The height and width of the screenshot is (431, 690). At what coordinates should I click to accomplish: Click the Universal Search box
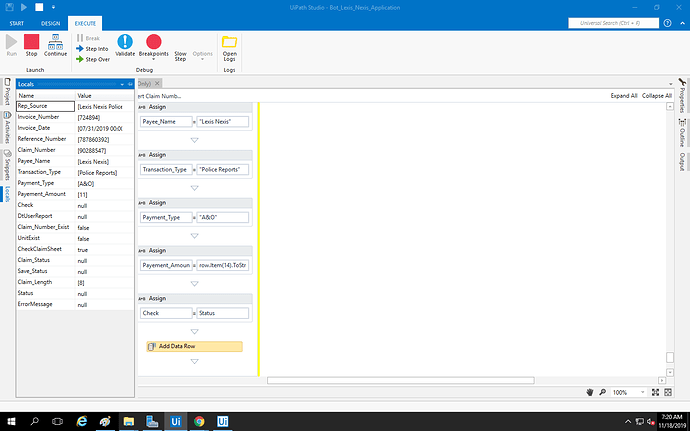coord(613,23)
